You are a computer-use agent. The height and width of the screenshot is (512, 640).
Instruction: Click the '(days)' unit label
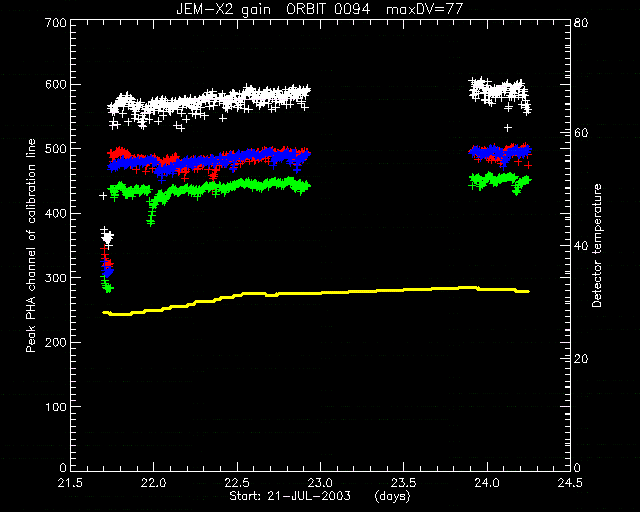[x=392, y=496]
